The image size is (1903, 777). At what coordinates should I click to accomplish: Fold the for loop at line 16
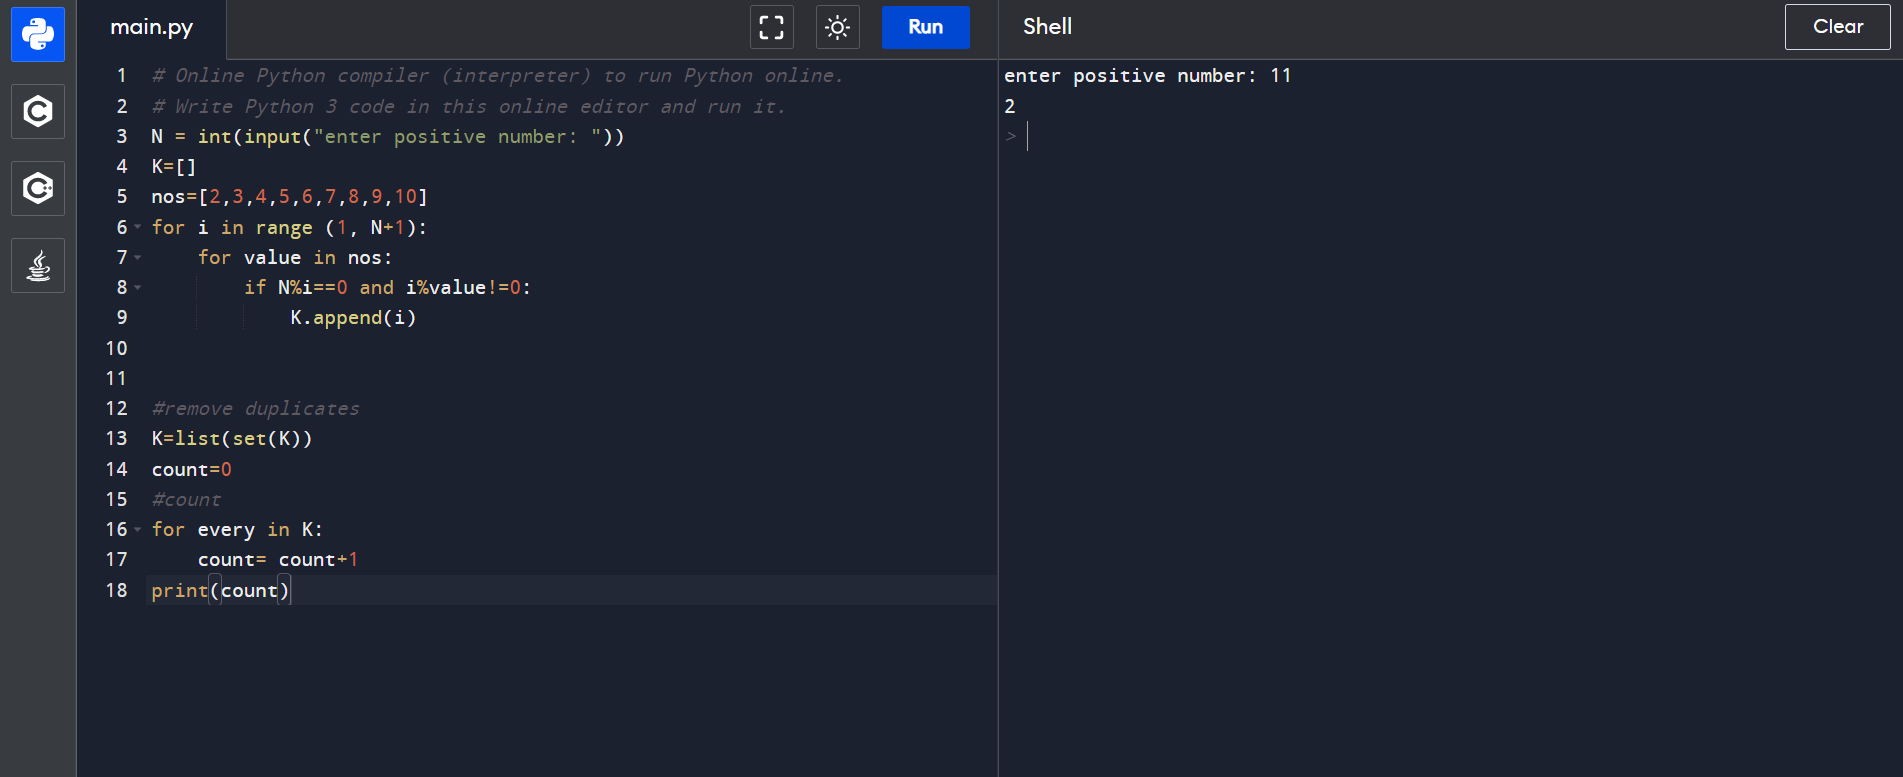138,530
